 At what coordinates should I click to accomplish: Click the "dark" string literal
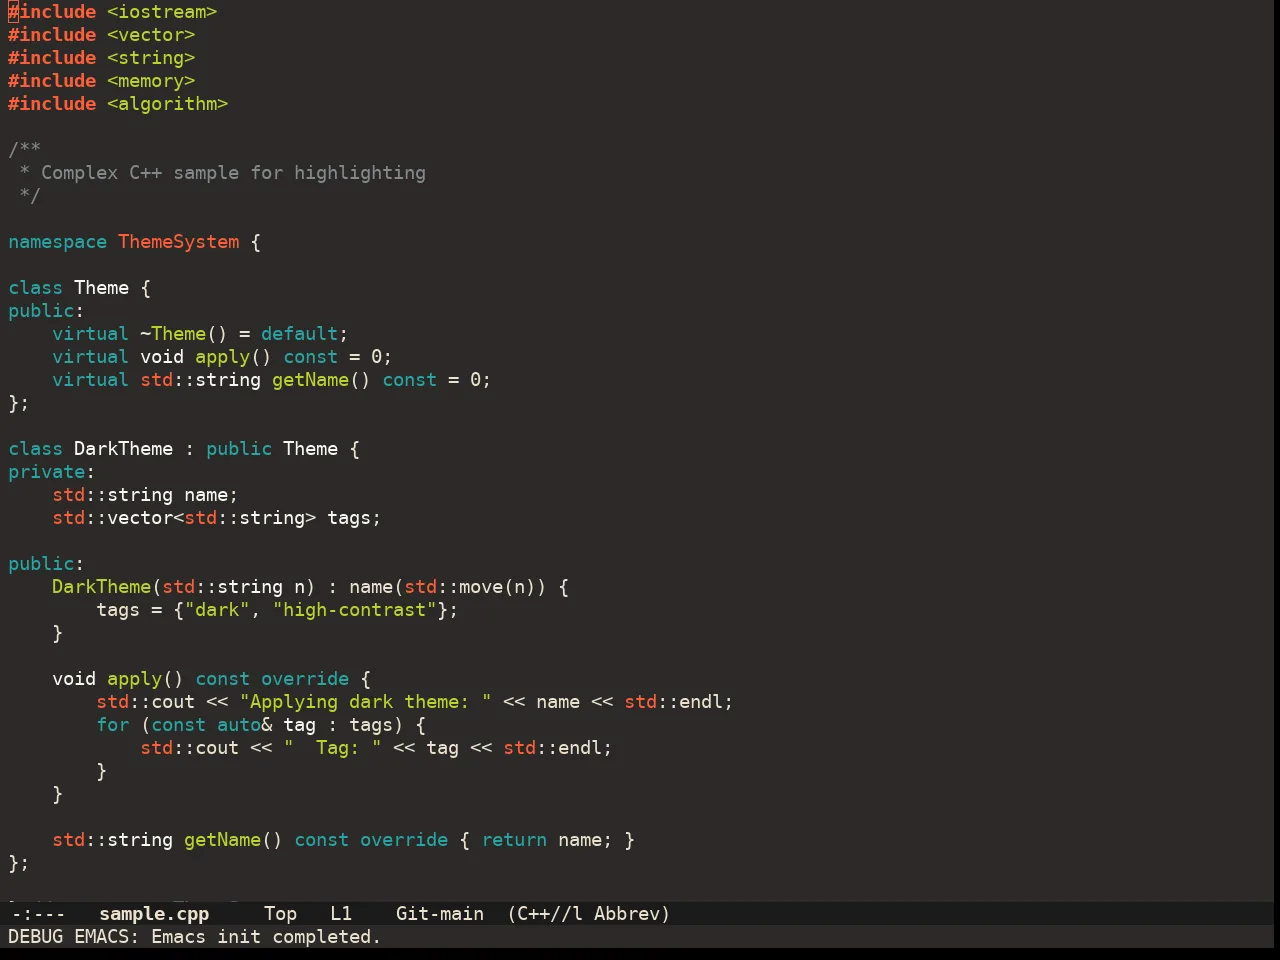pos(217,610)
